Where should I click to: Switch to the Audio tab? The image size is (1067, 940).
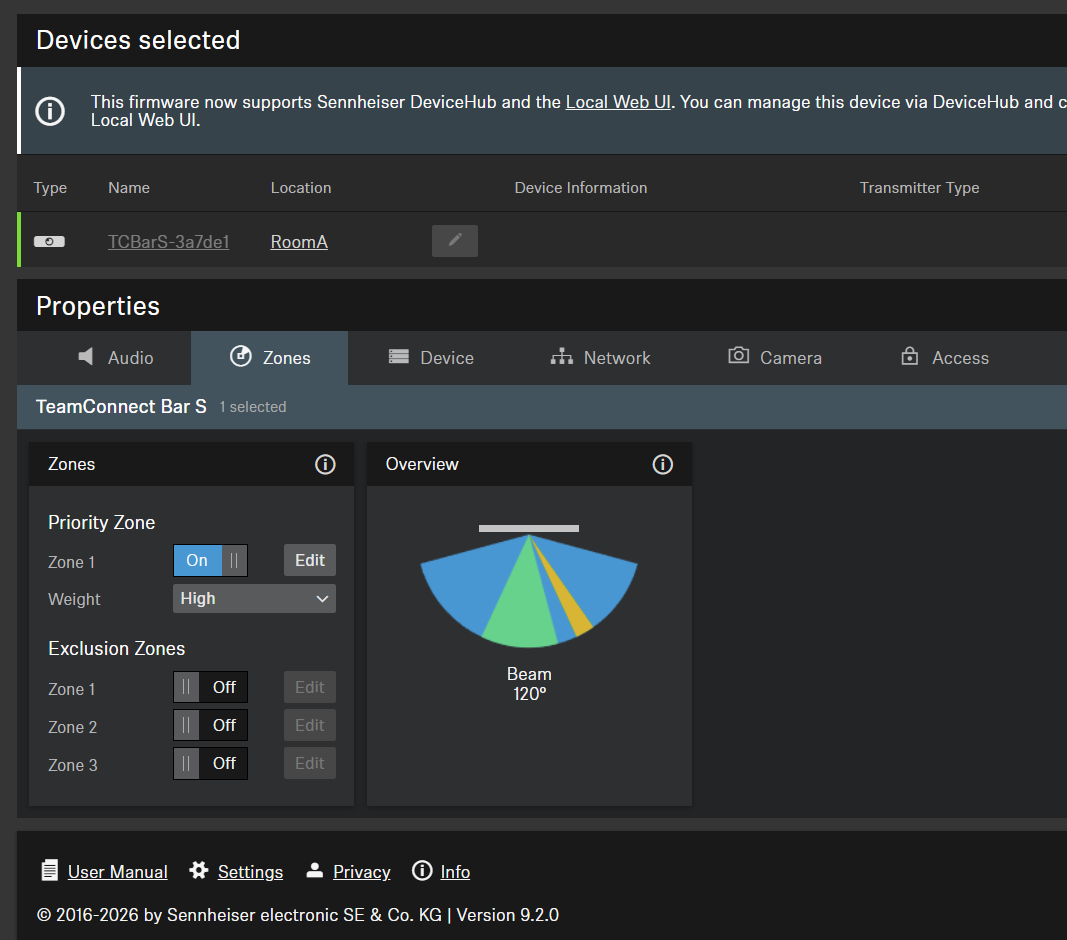tap(116, 357)
